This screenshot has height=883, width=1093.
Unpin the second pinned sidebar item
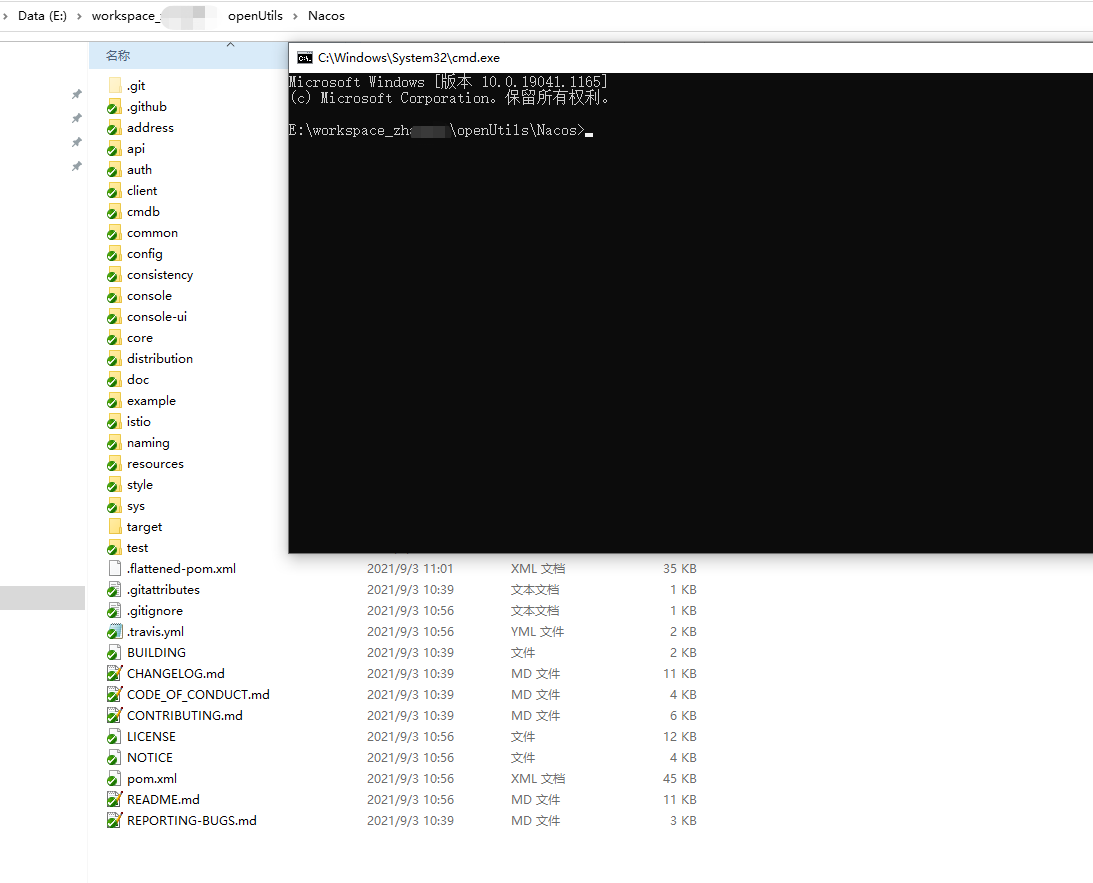[76, 116]
